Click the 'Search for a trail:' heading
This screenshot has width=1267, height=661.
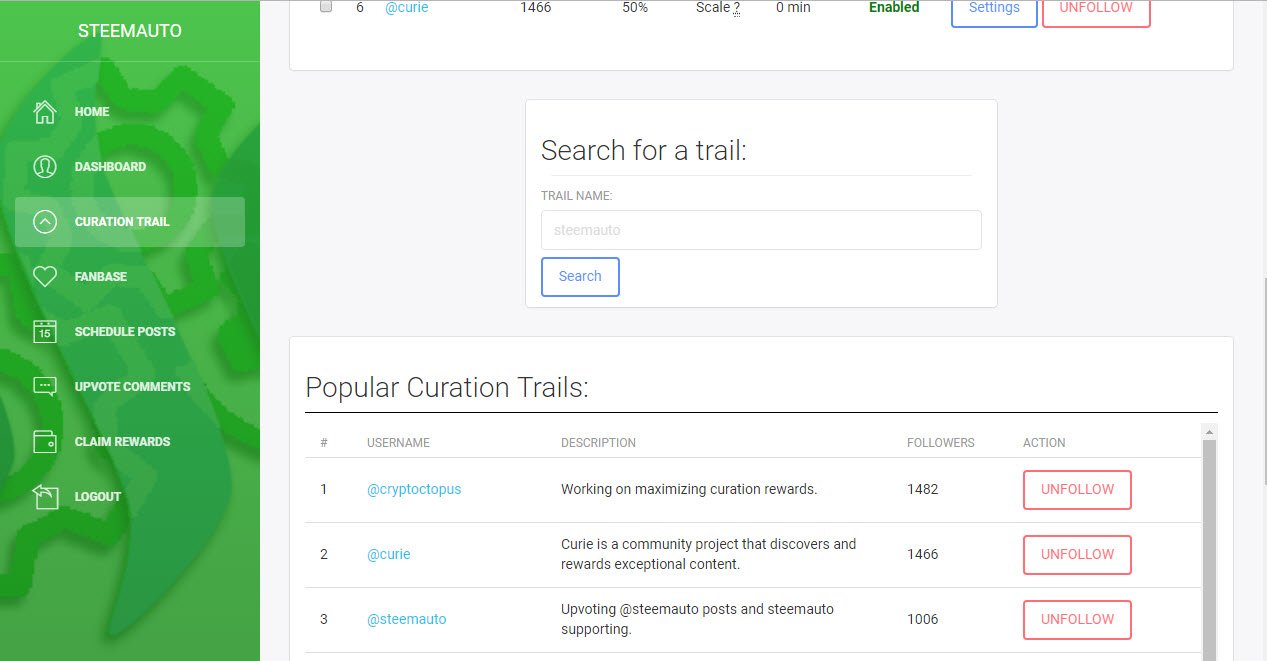644,151
